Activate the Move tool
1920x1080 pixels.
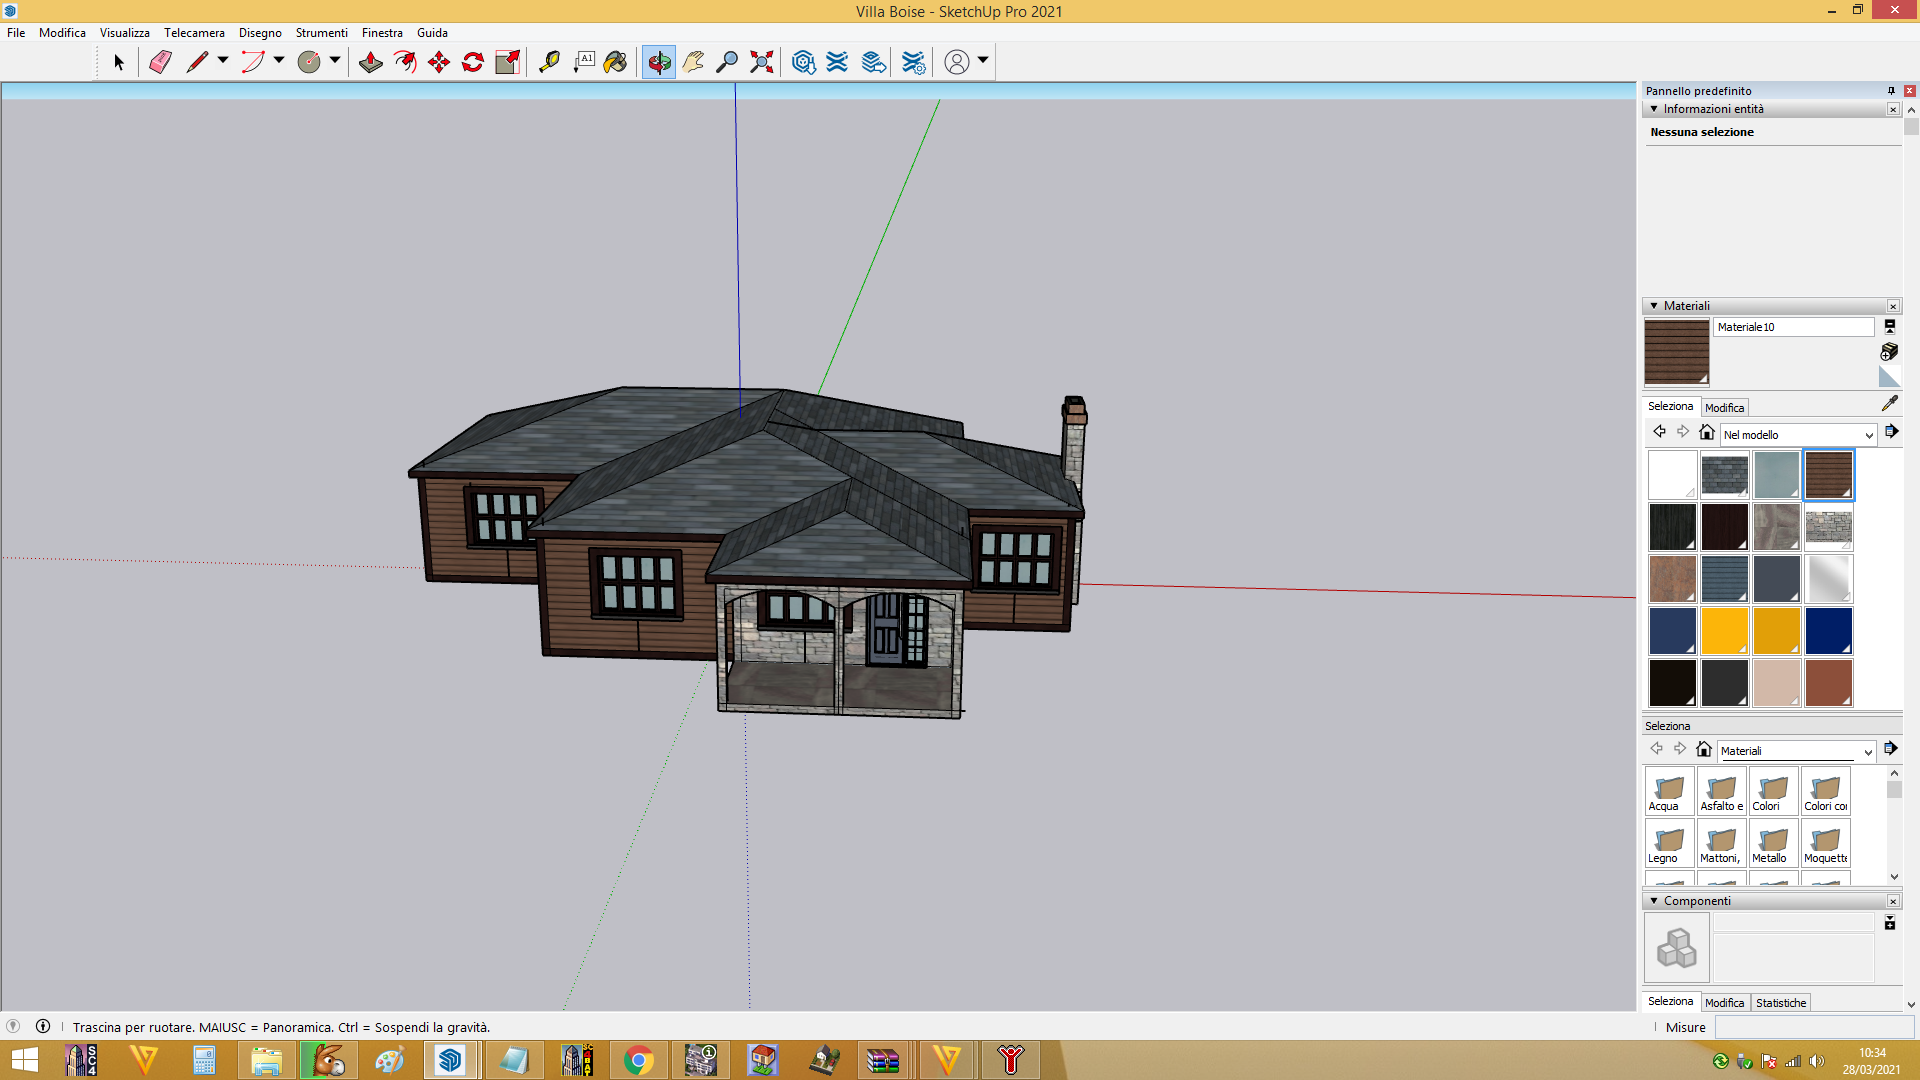pyautogui.click(x=439, y=62)
